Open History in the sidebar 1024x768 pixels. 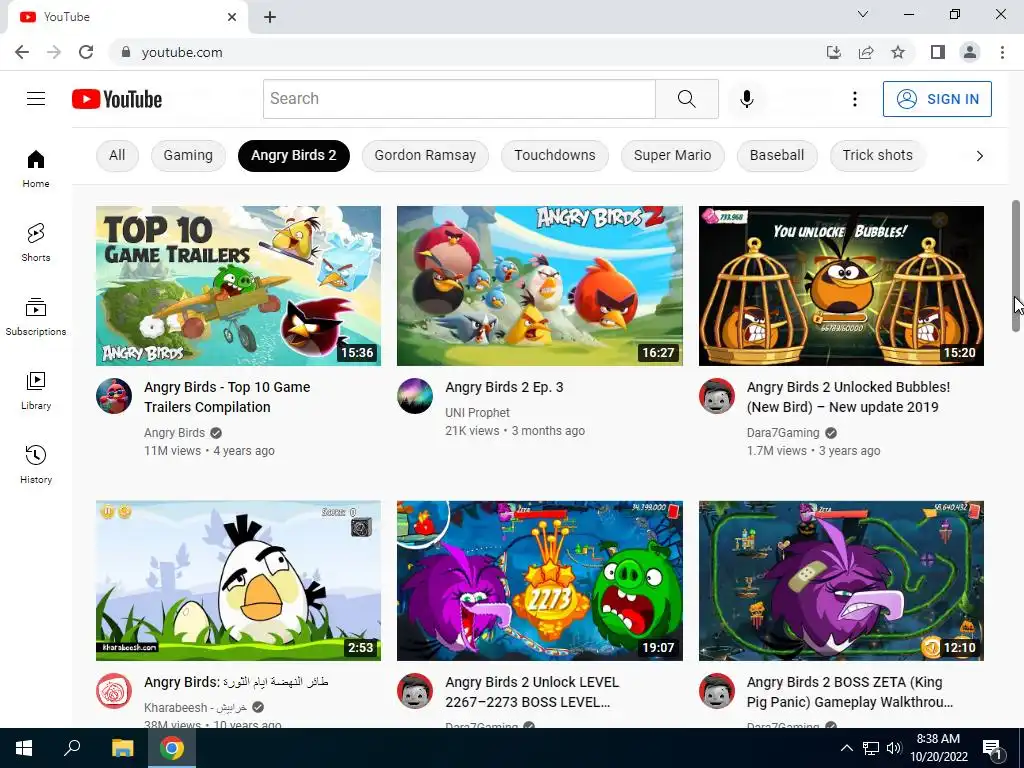36,464
